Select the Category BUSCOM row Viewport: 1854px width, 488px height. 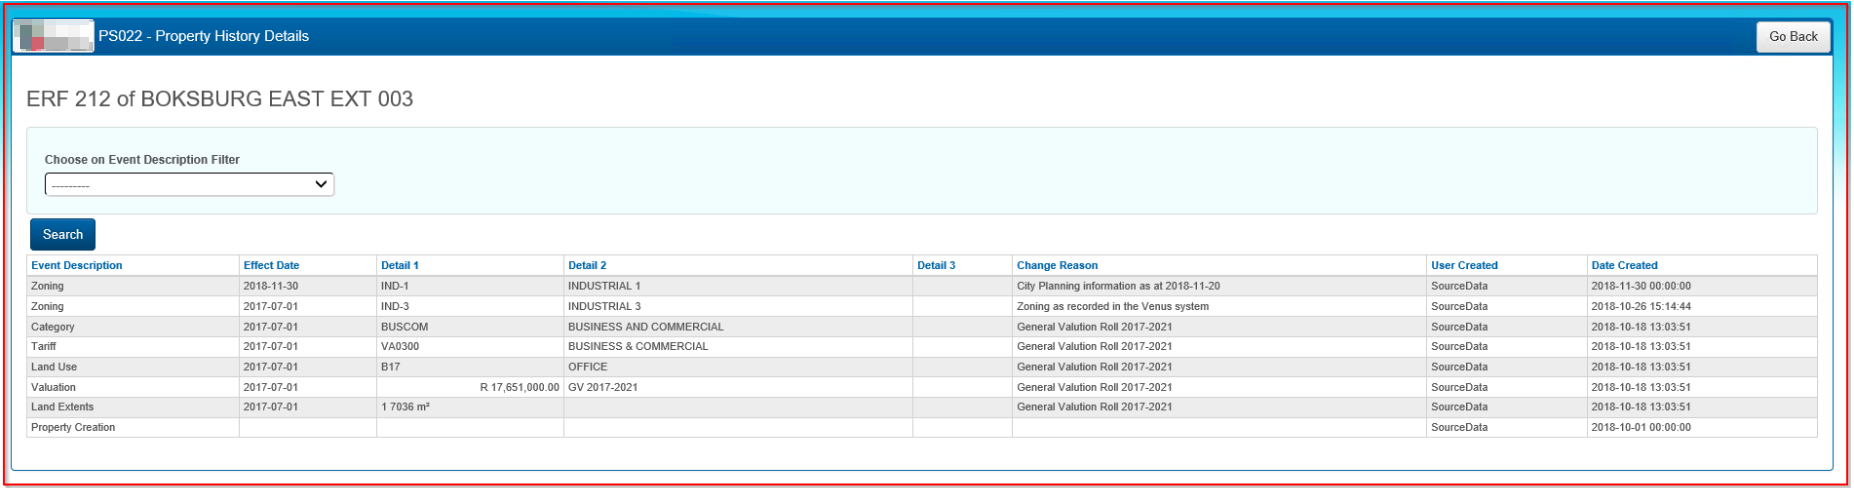click(53, 327)
